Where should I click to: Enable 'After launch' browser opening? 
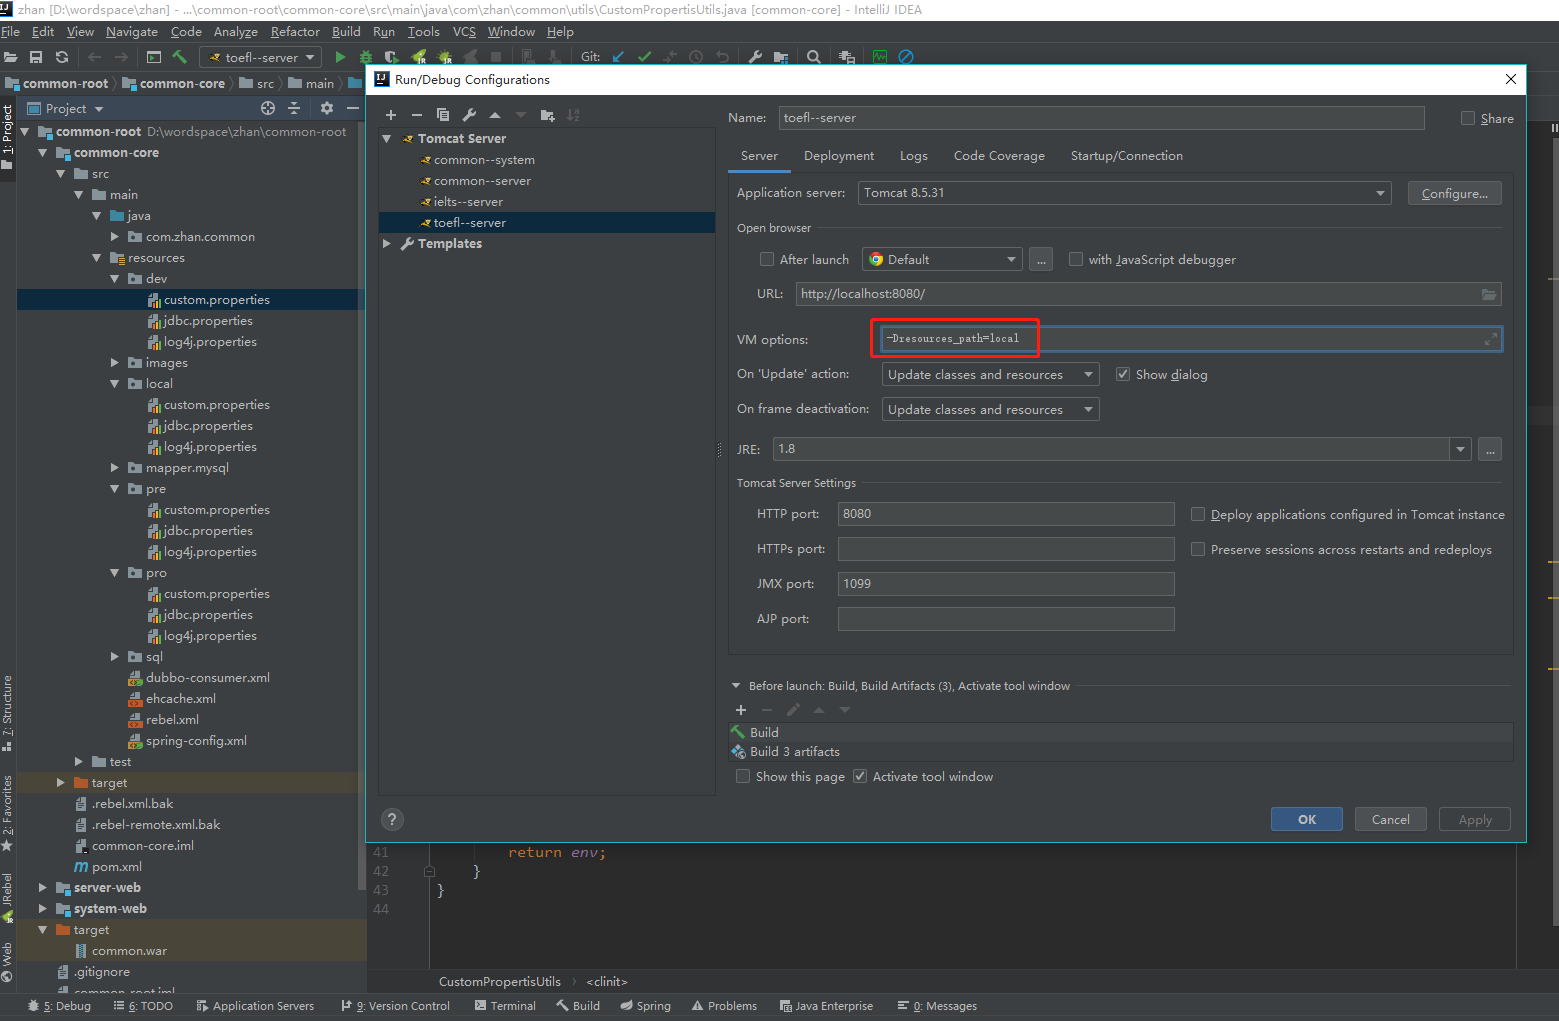pos(766,259)
